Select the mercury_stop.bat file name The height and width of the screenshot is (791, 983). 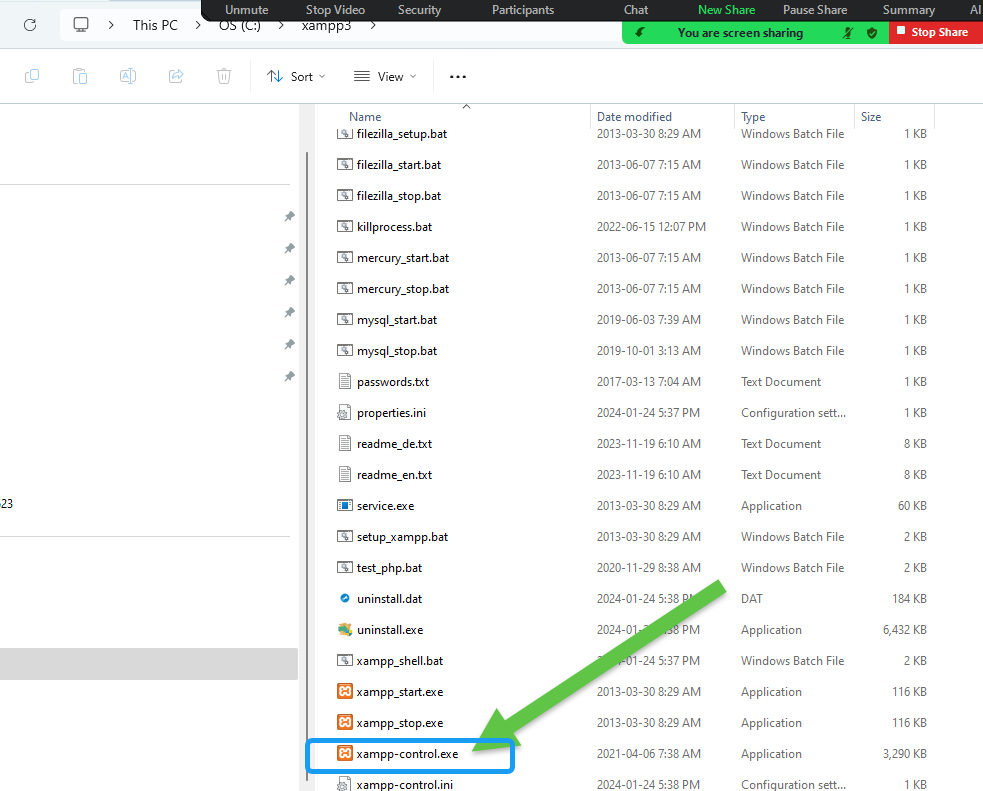pyautogui.click(x=402, y=288)
